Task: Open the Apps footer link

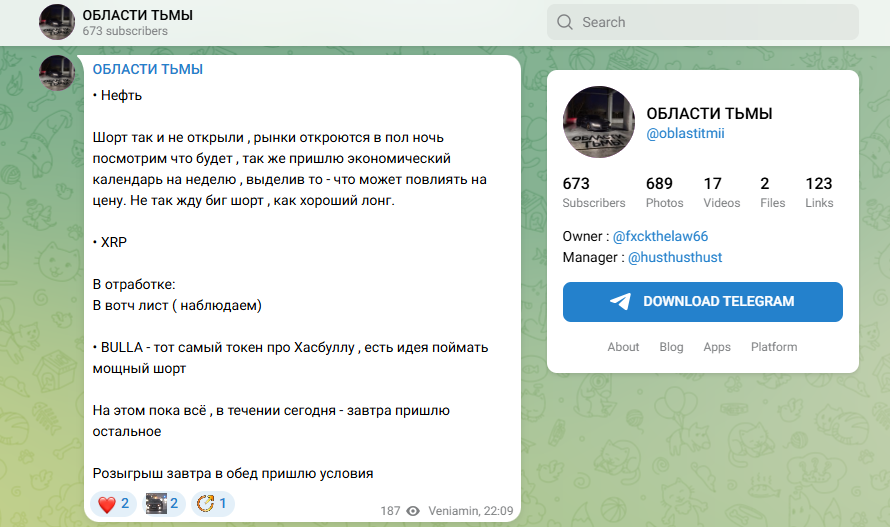Action: (x=717, y=347)
